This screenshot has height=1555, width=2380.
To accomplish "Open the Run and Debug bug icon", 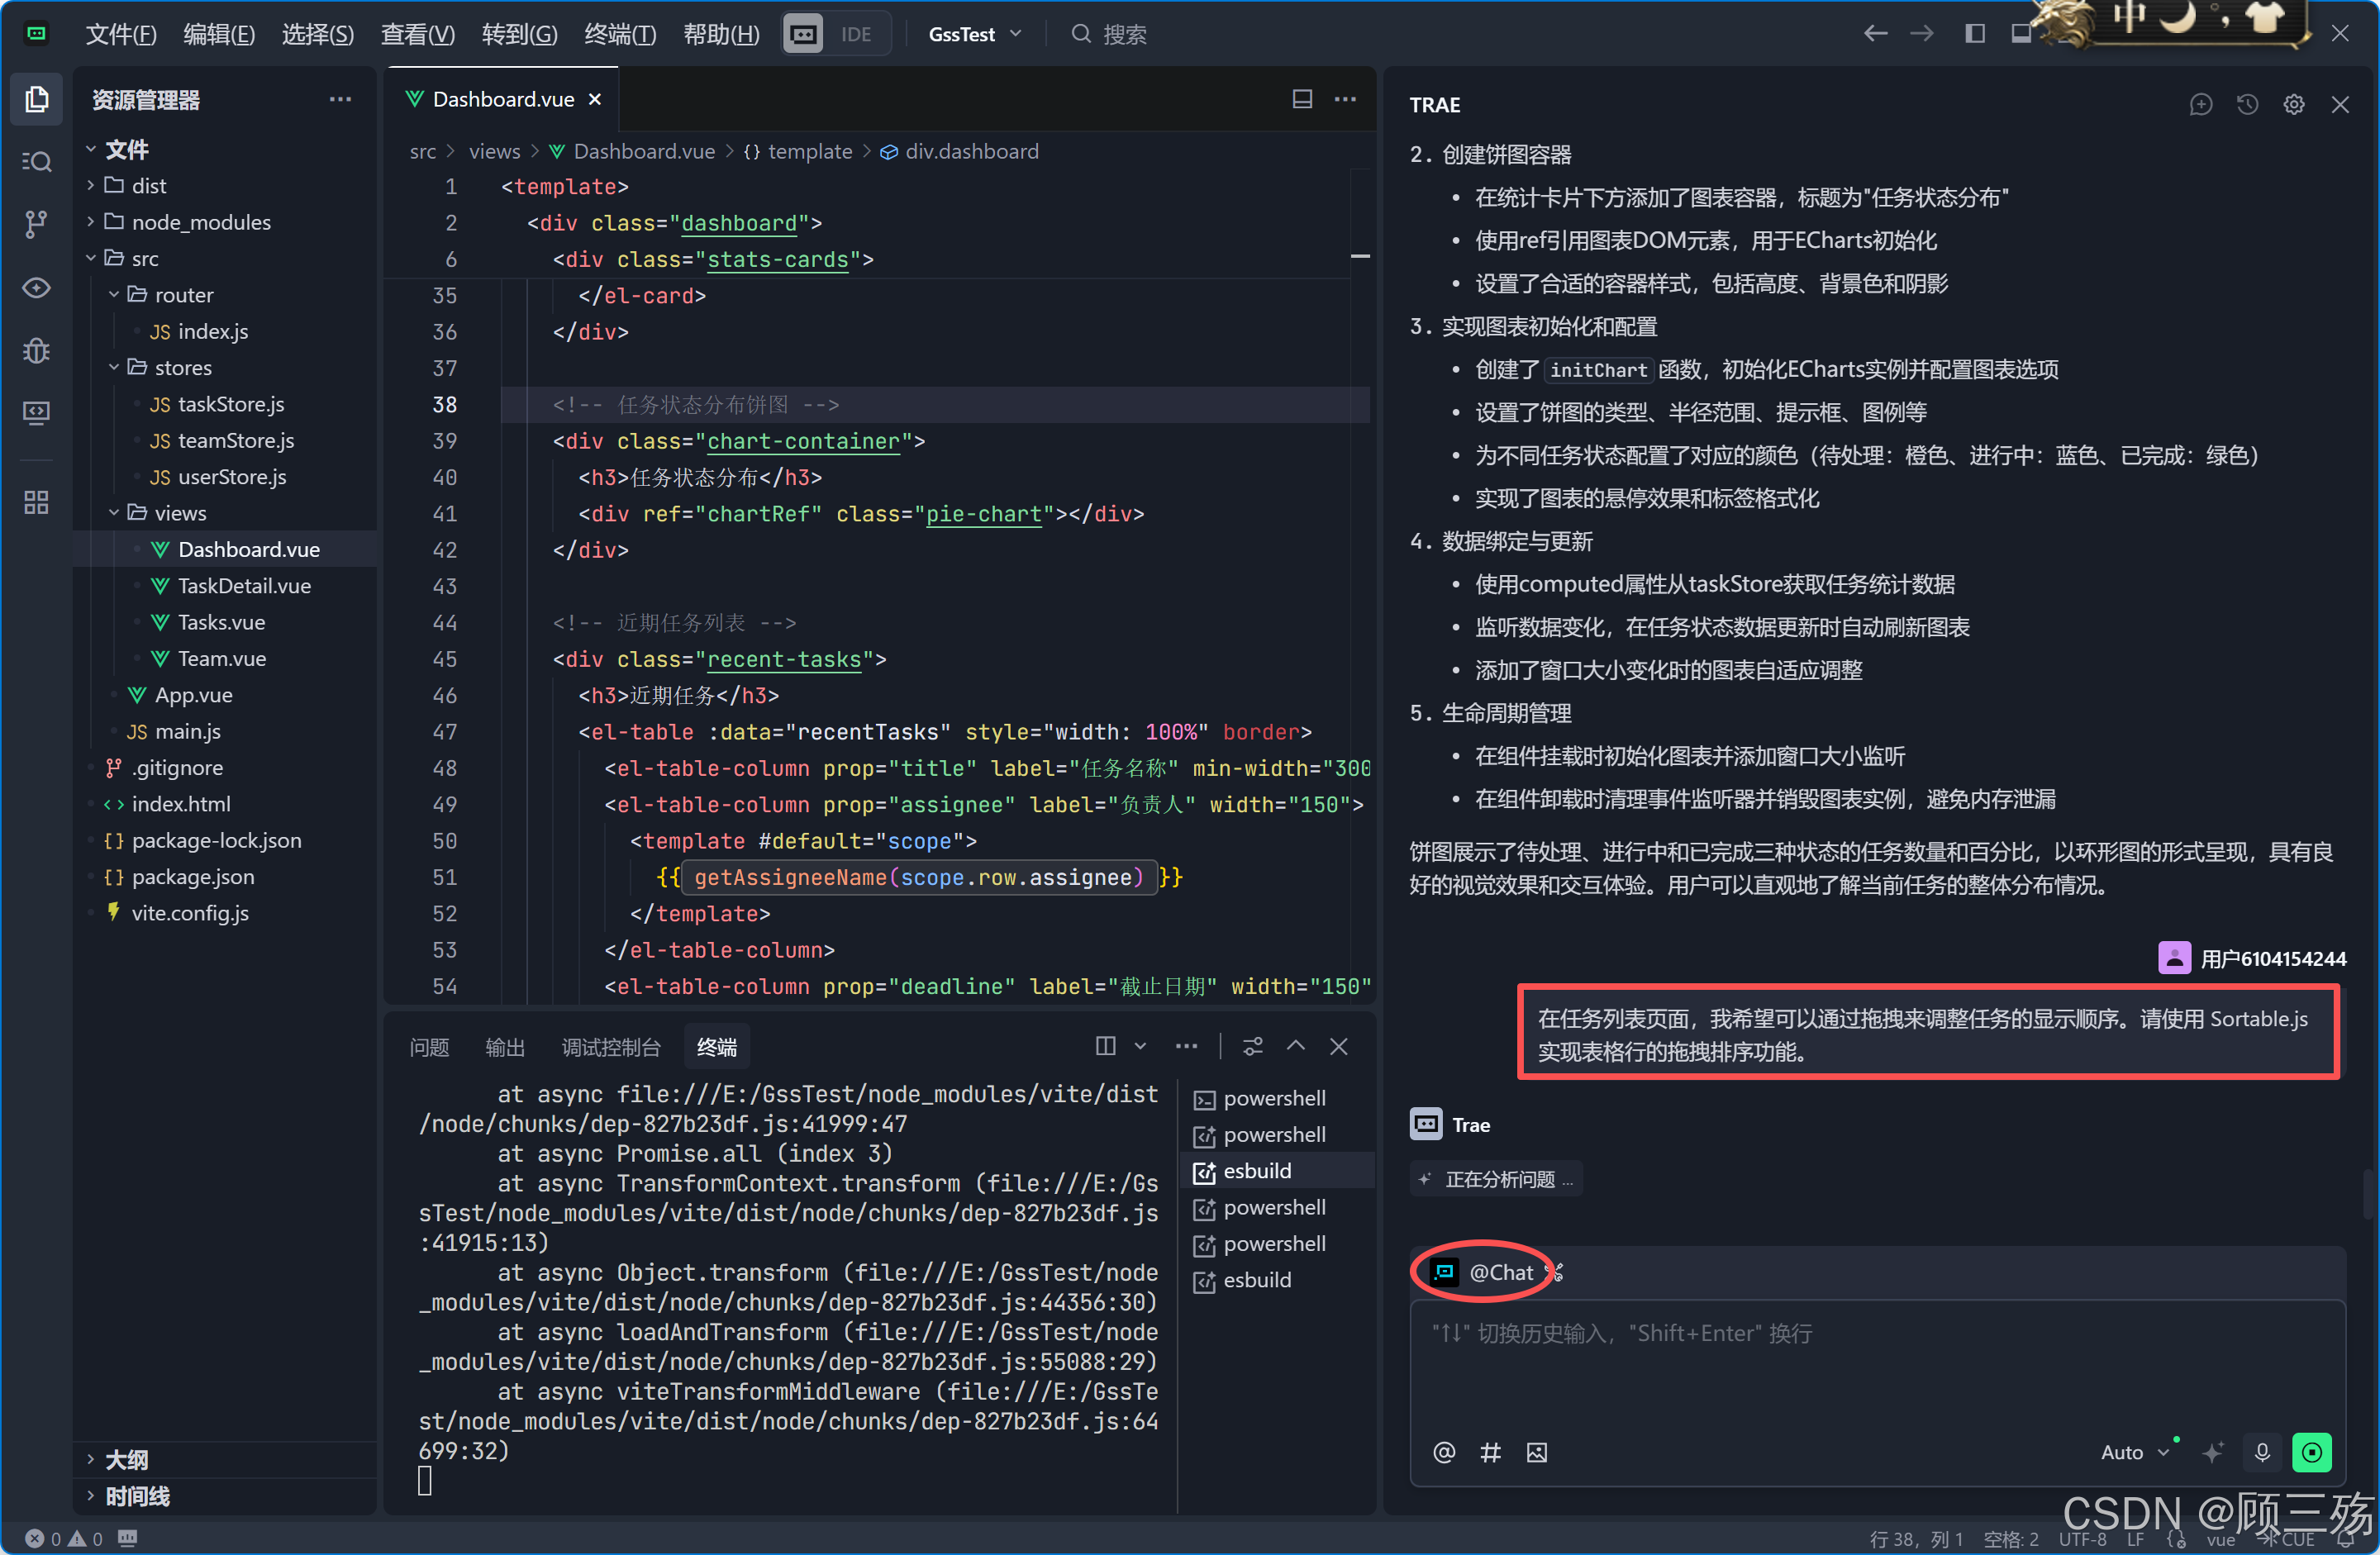I will 37,350.
